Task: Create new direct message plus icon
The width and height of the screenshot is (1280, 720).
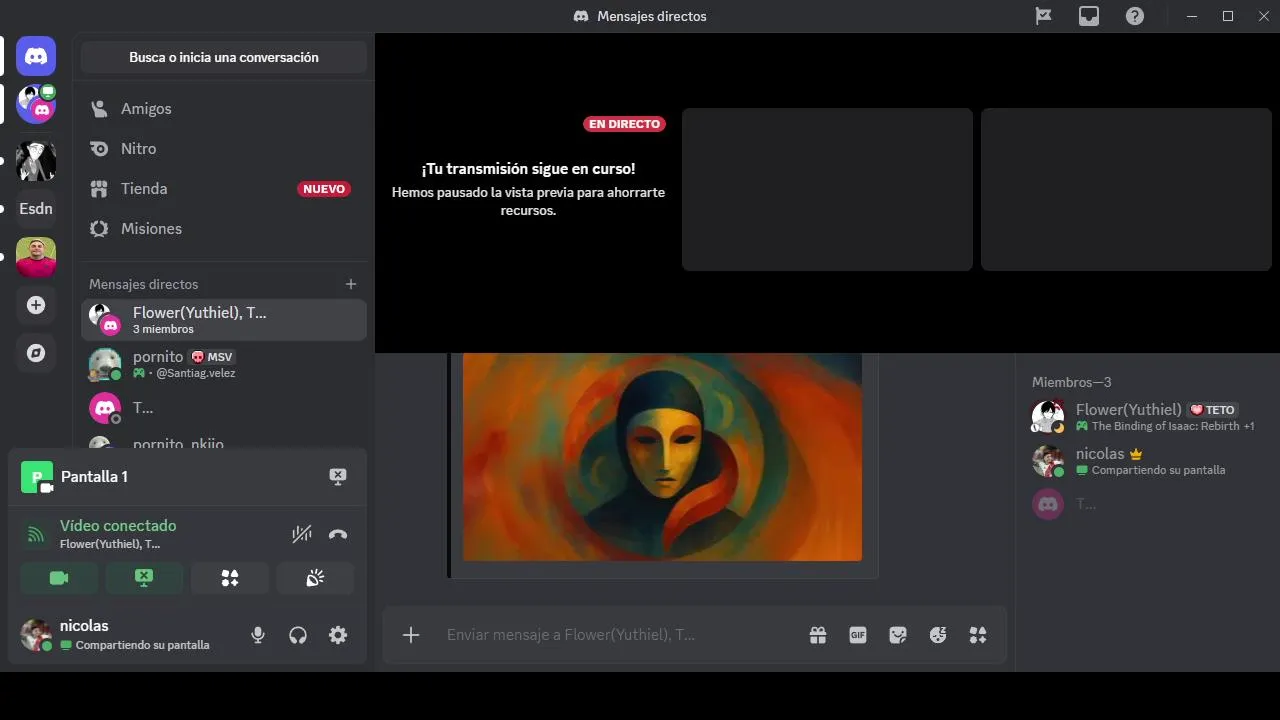Action: click(x=351, y=284)
